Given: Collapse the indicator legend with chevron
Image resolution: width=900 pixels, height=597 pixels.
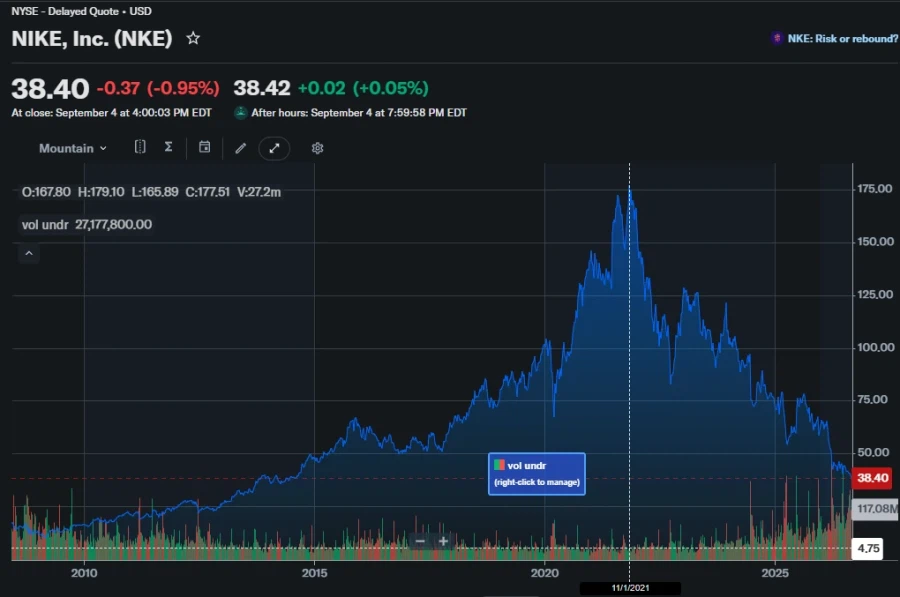Looking at the screenshot, I should 29,253.
